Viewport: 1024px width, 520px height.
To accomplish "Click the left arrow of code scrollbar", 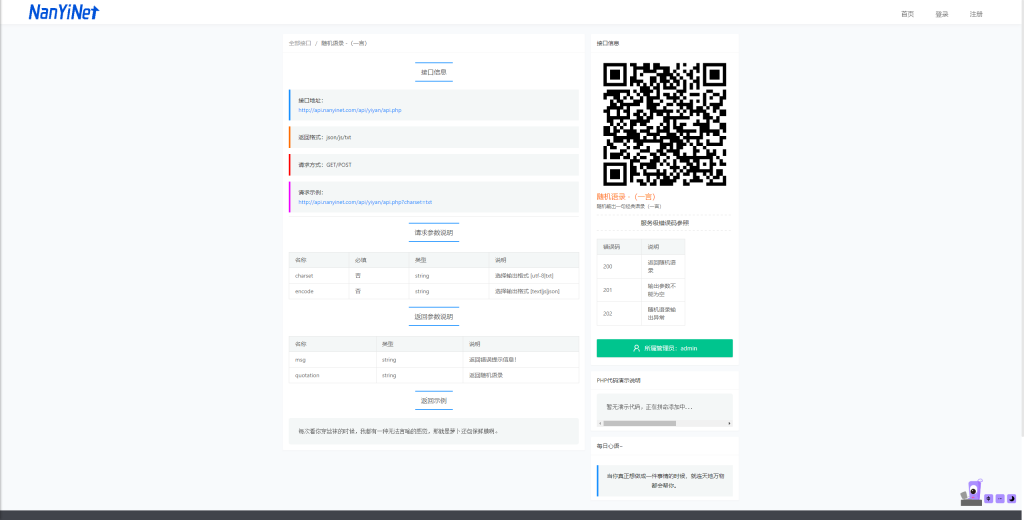I will [x=600, y=423].
